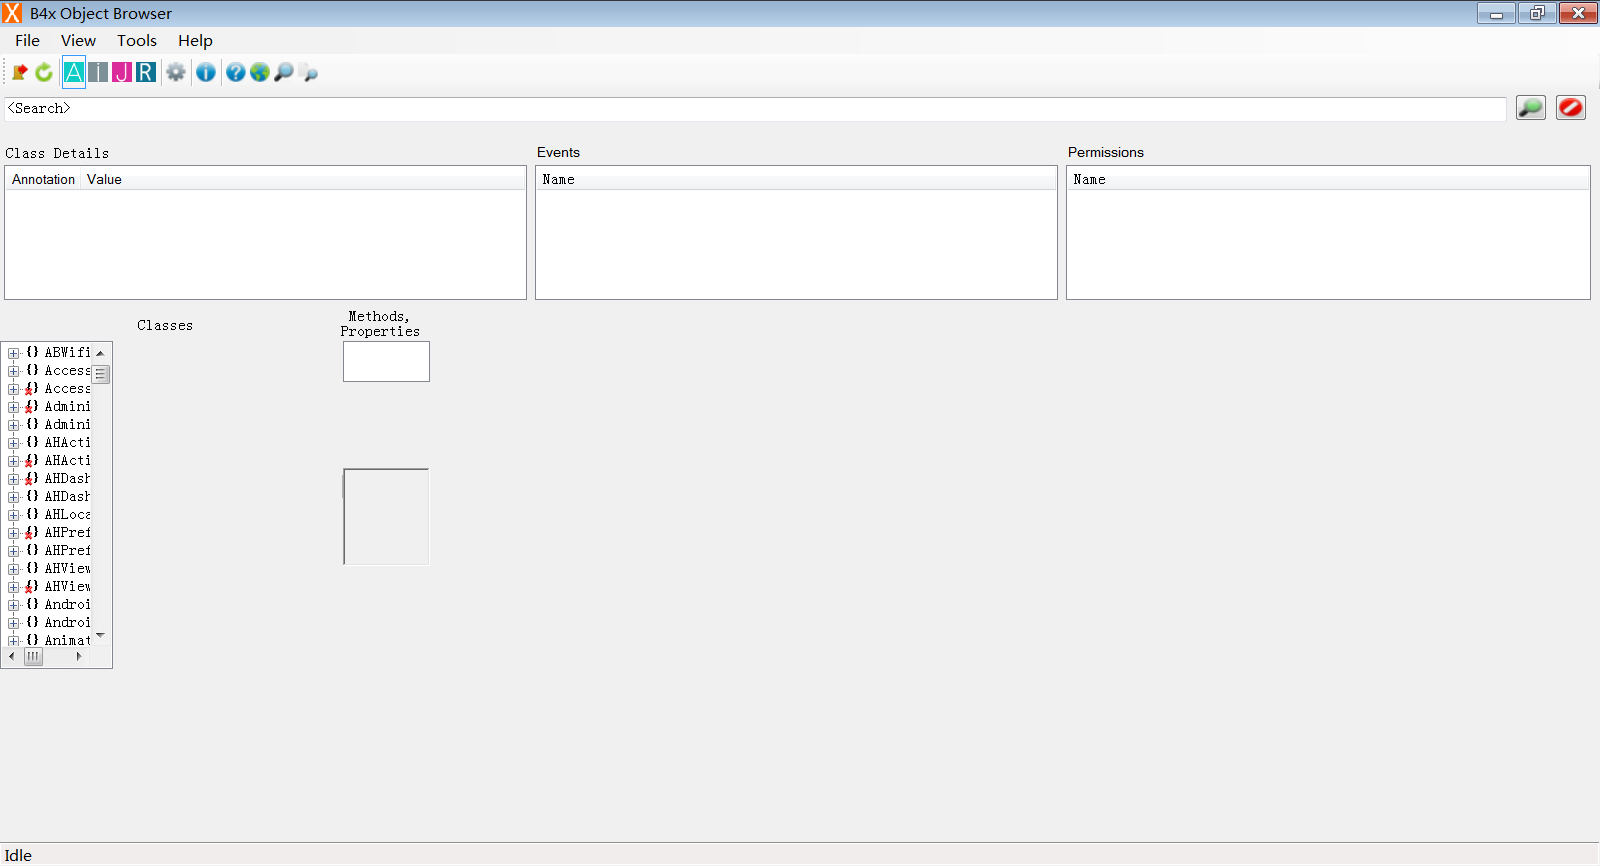Click the exit door toolbar icon
This screenshot has height=866, width=1600.
[x=19, y=72]
